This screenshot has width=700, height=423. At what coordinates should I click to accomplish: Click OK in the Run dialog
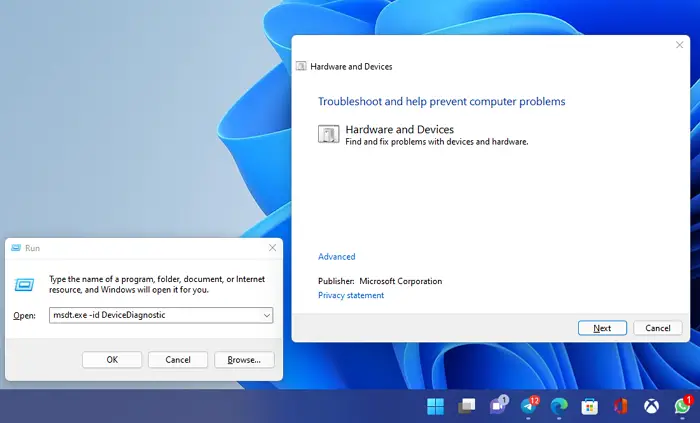click(112, 360)
